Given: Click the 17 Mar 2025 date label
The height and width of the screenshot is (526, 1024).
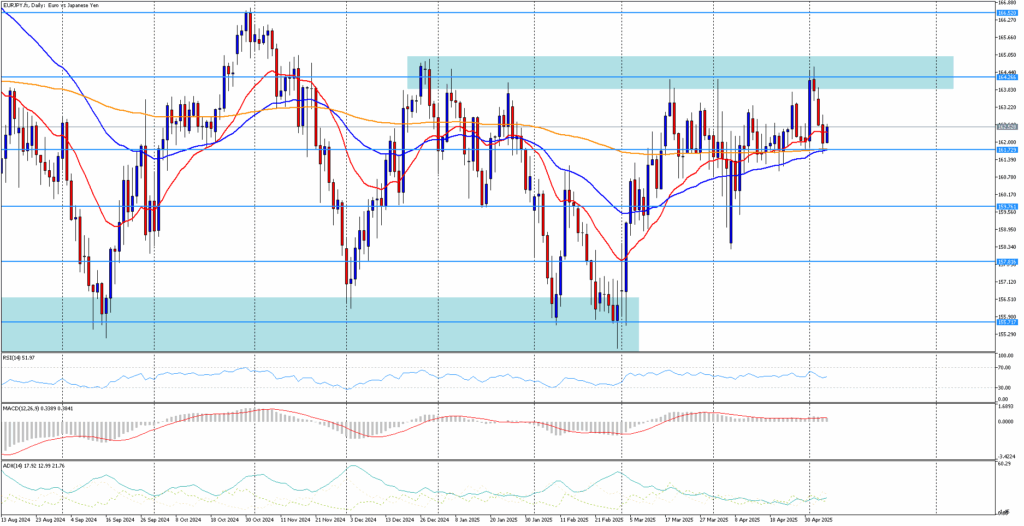Looking at the screenshot, I should 681,520.
